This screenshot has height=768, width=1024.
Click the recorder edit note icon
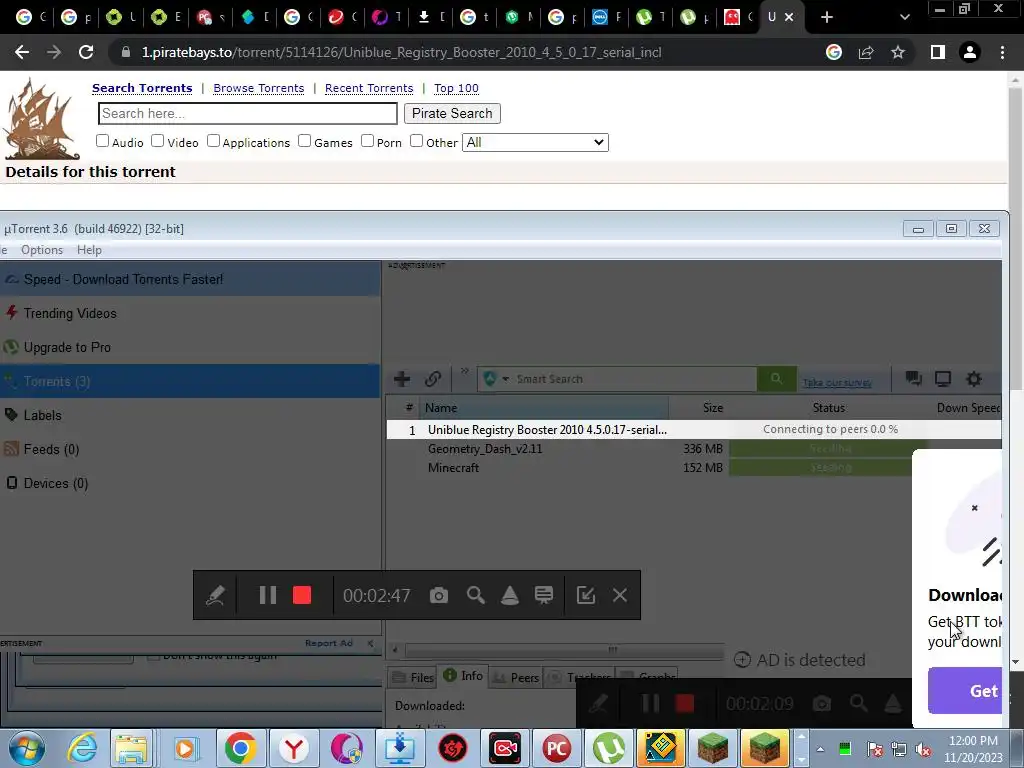coord(586,595)
